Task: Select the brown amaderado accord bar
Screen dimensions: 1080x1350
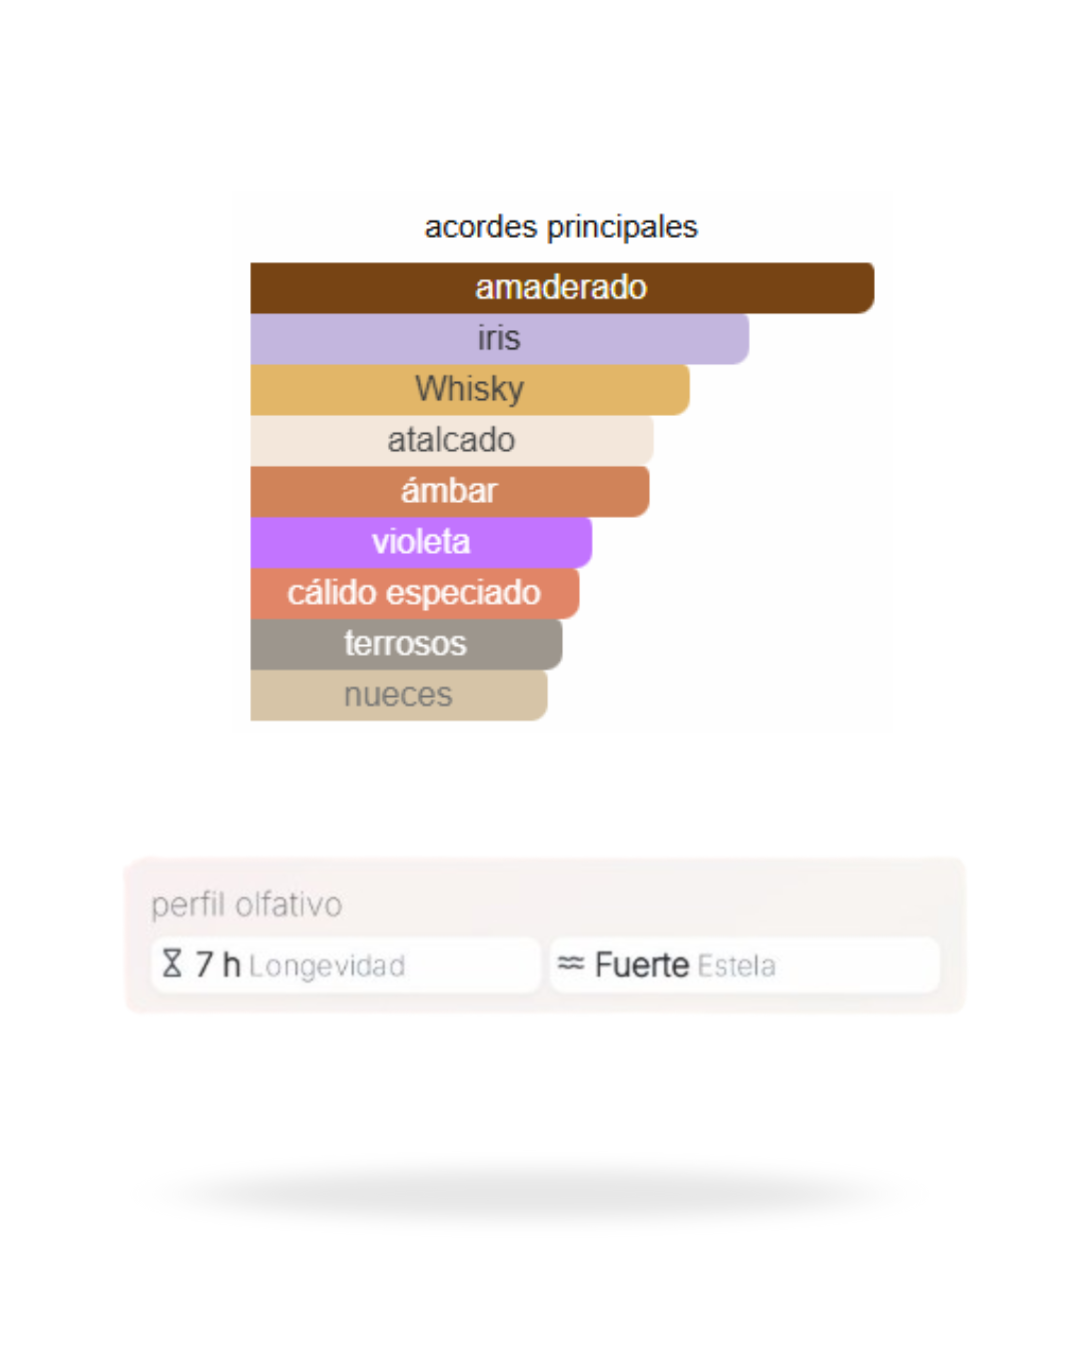Action: [x=561, y=288]
